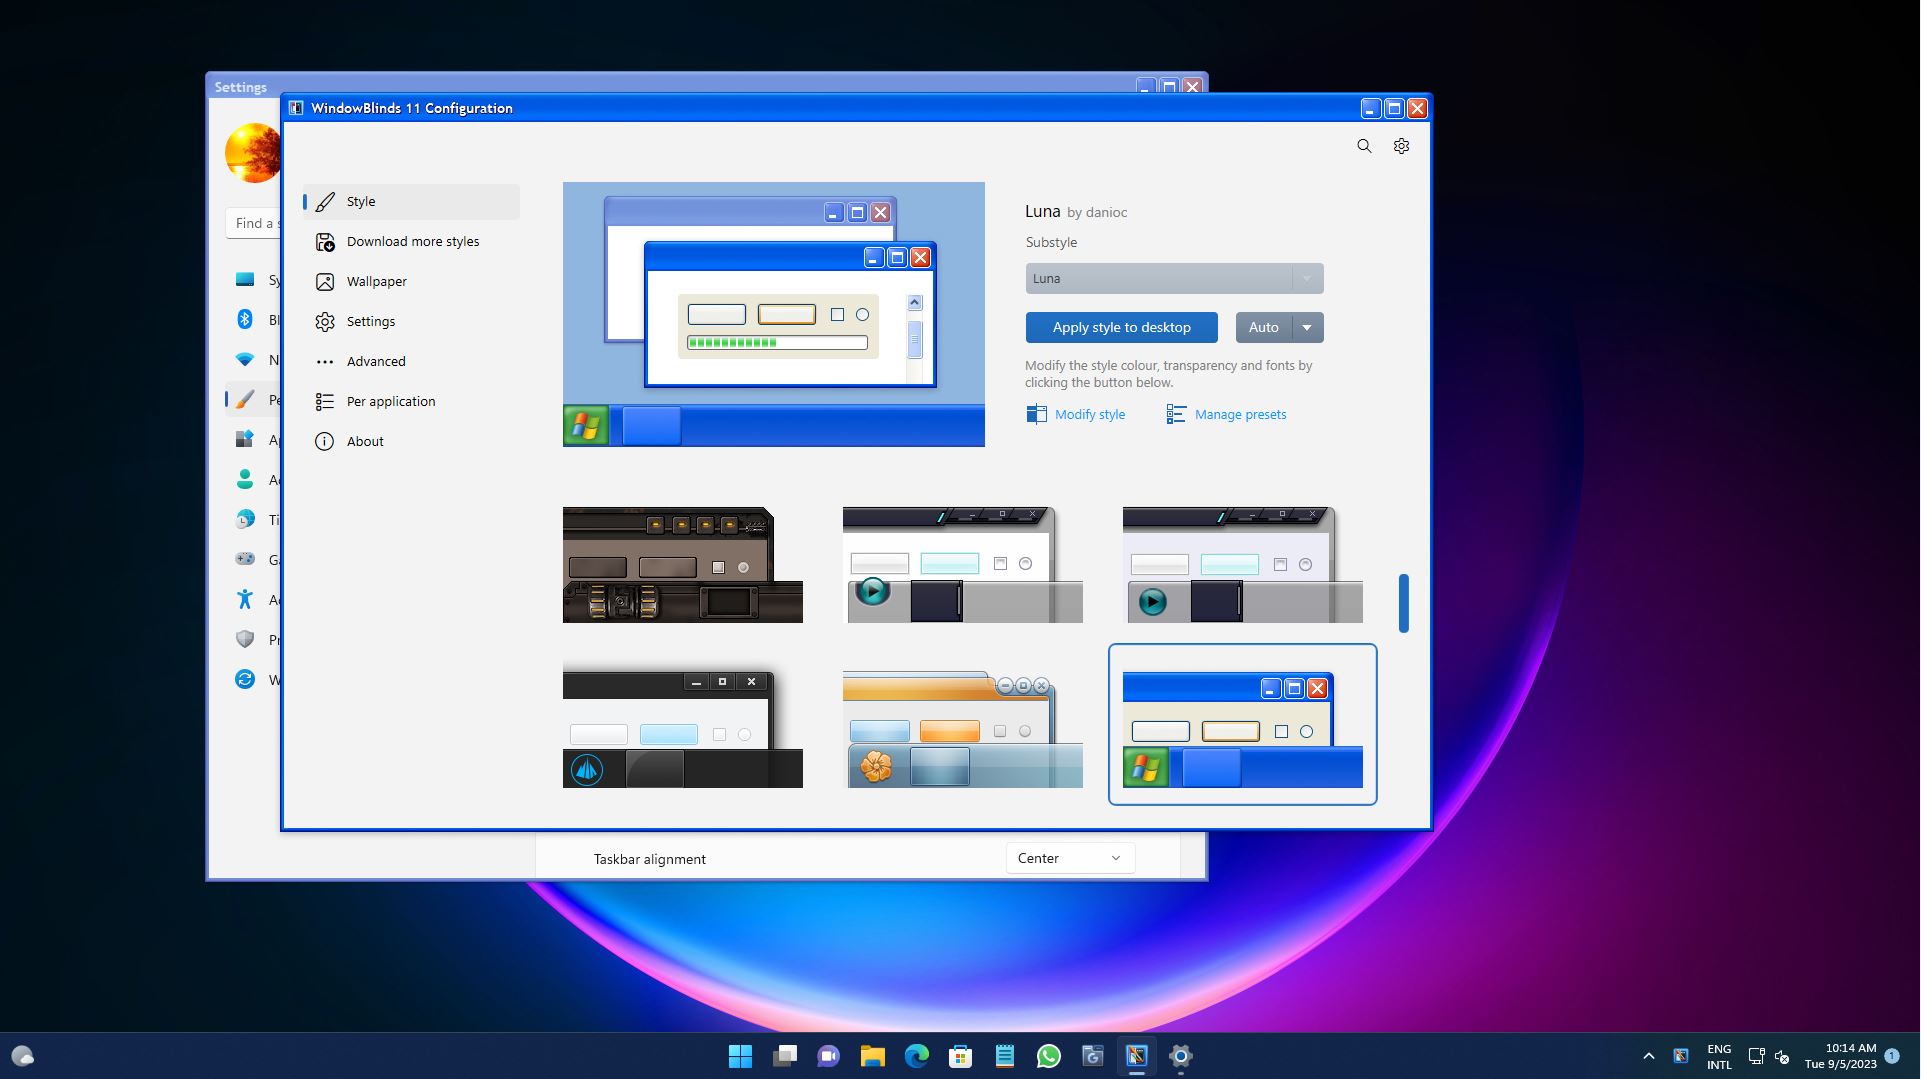The width and height of the screenshot is (1921, 1079).
Task: Open the notification bell in system tray
Action: click(1891, 1056)
